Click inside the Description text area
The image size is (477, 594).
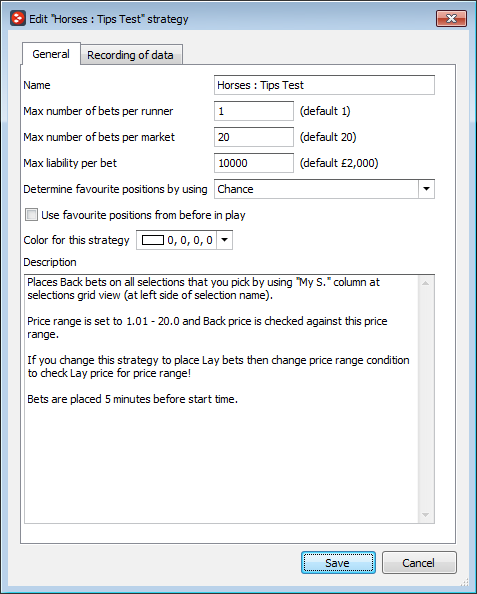[222, 399]
